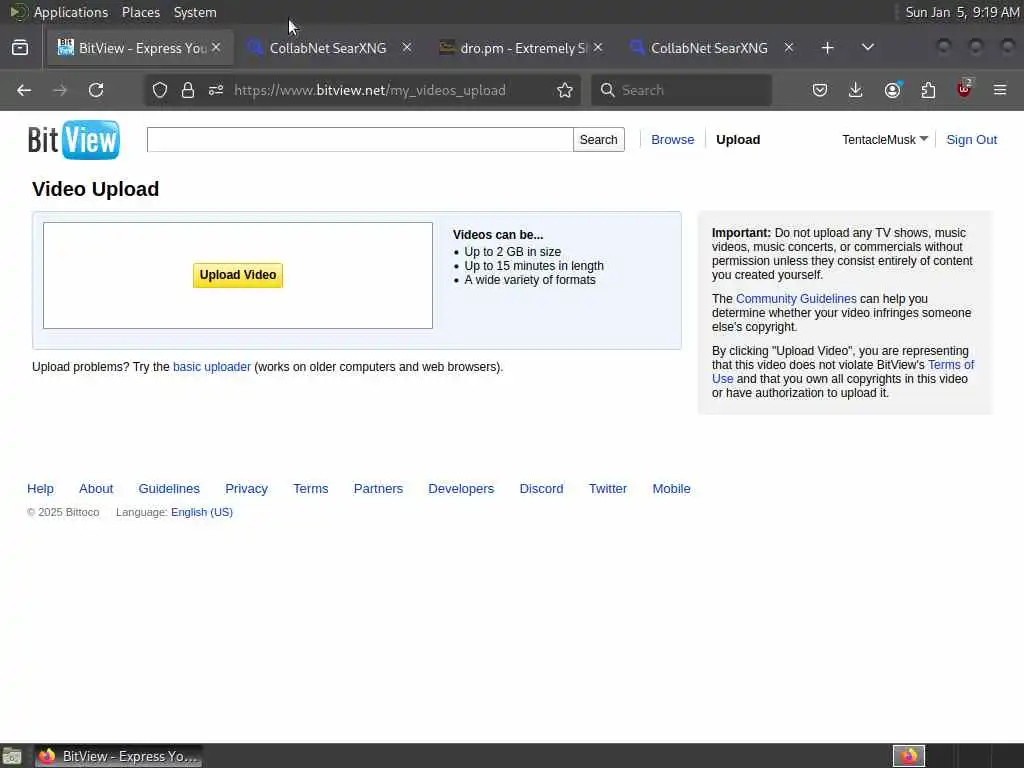Click the About footer link
1024x768 pixels.
point(96,488)
